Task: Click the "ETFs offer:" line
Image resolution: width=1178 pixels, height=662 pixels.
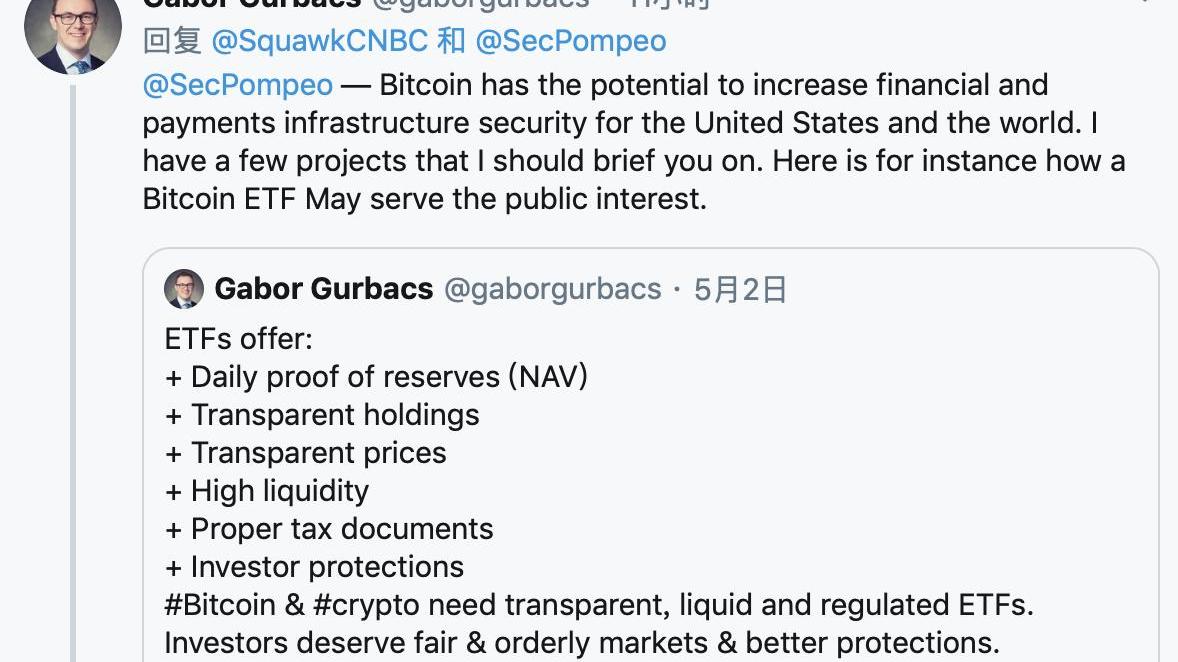Action: pos(239,339)
